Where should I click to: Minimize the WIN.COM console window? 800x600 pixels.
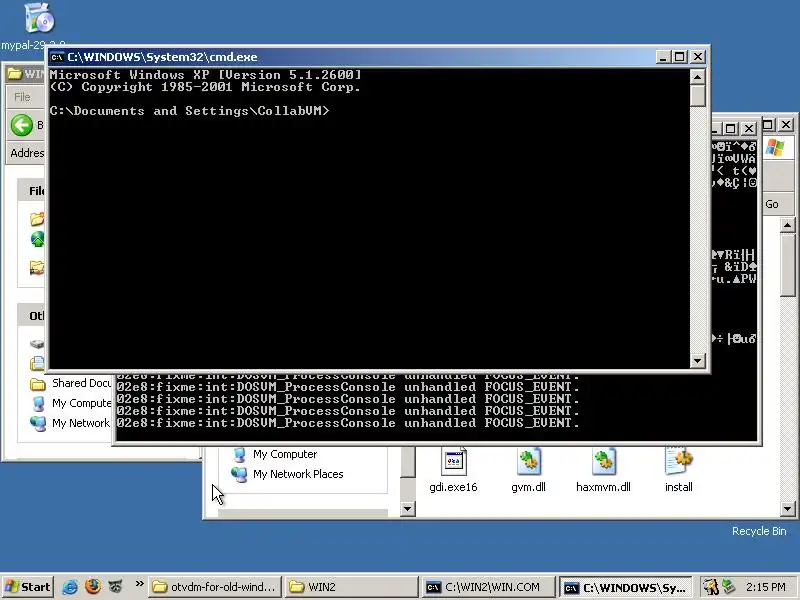click(x=716, y=128)
